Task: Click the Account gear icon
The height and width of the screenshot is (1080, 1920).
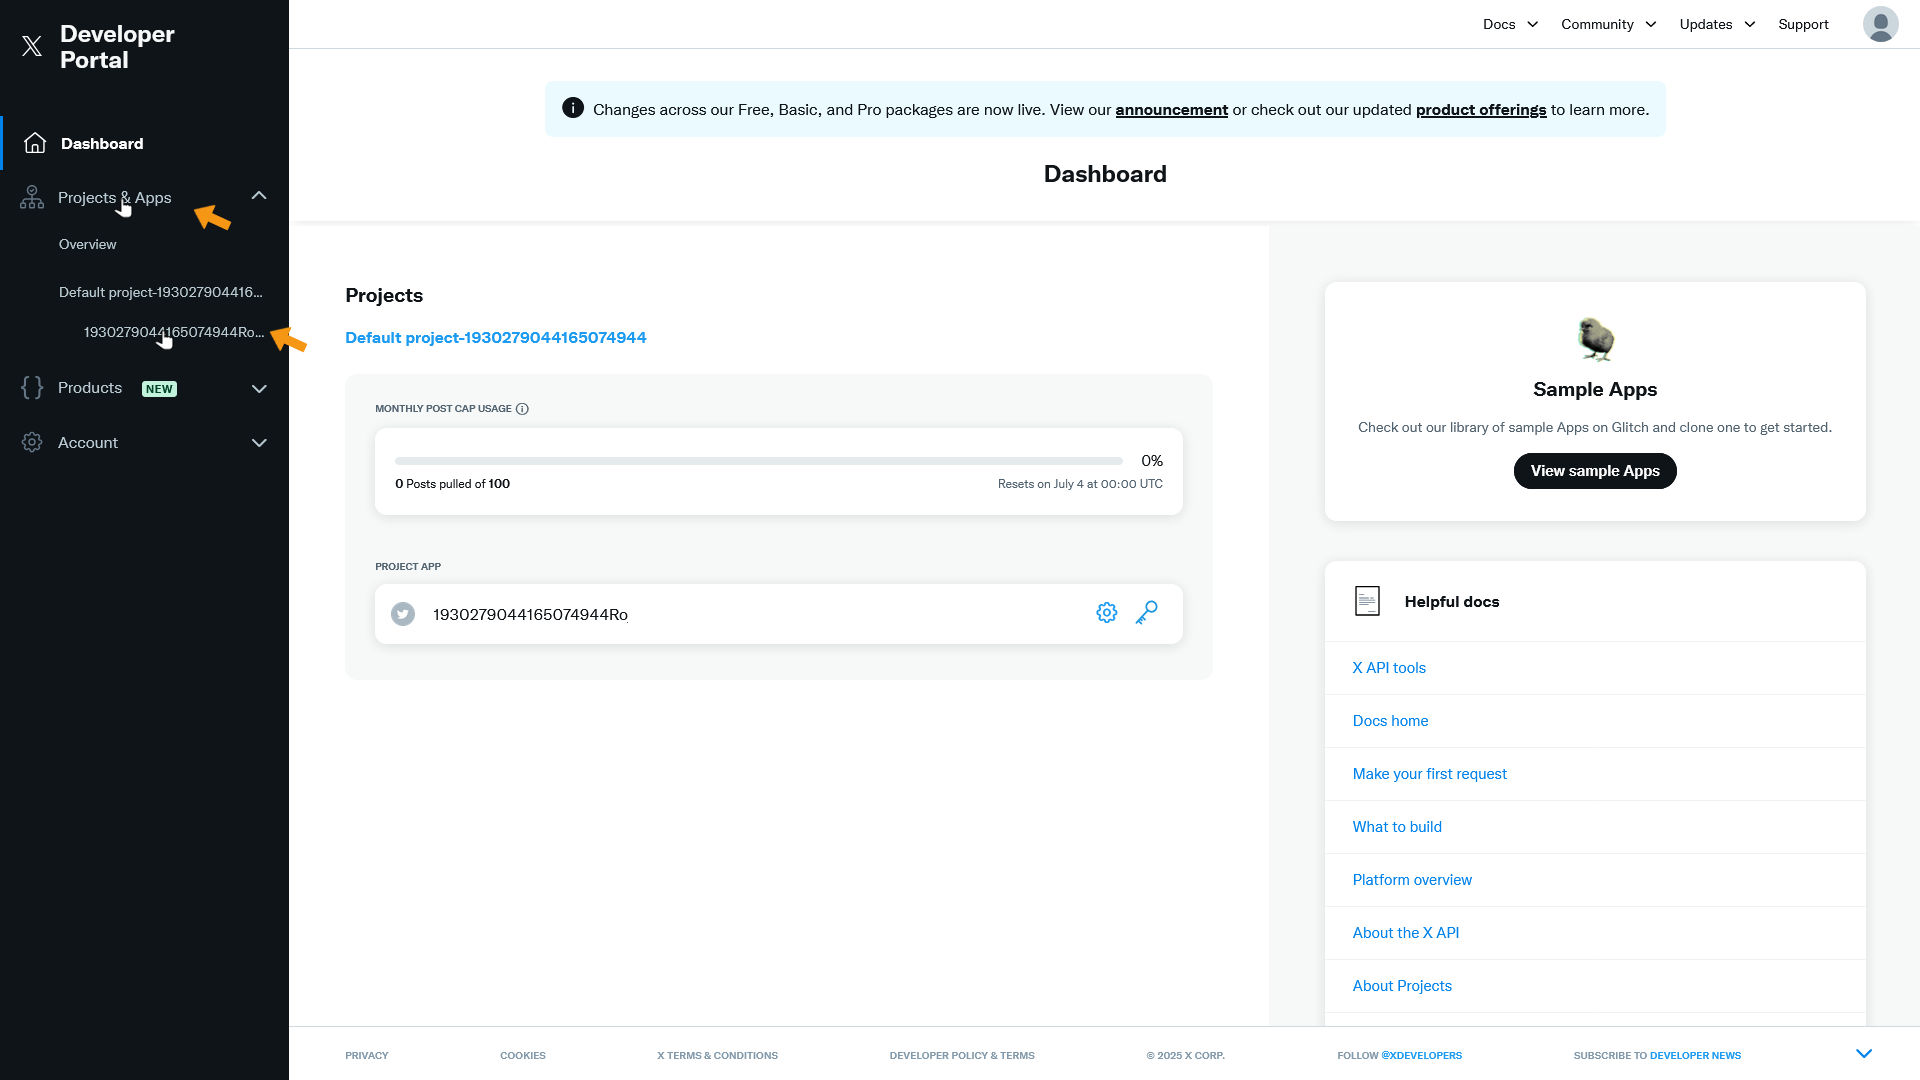Action: point(32,442)
